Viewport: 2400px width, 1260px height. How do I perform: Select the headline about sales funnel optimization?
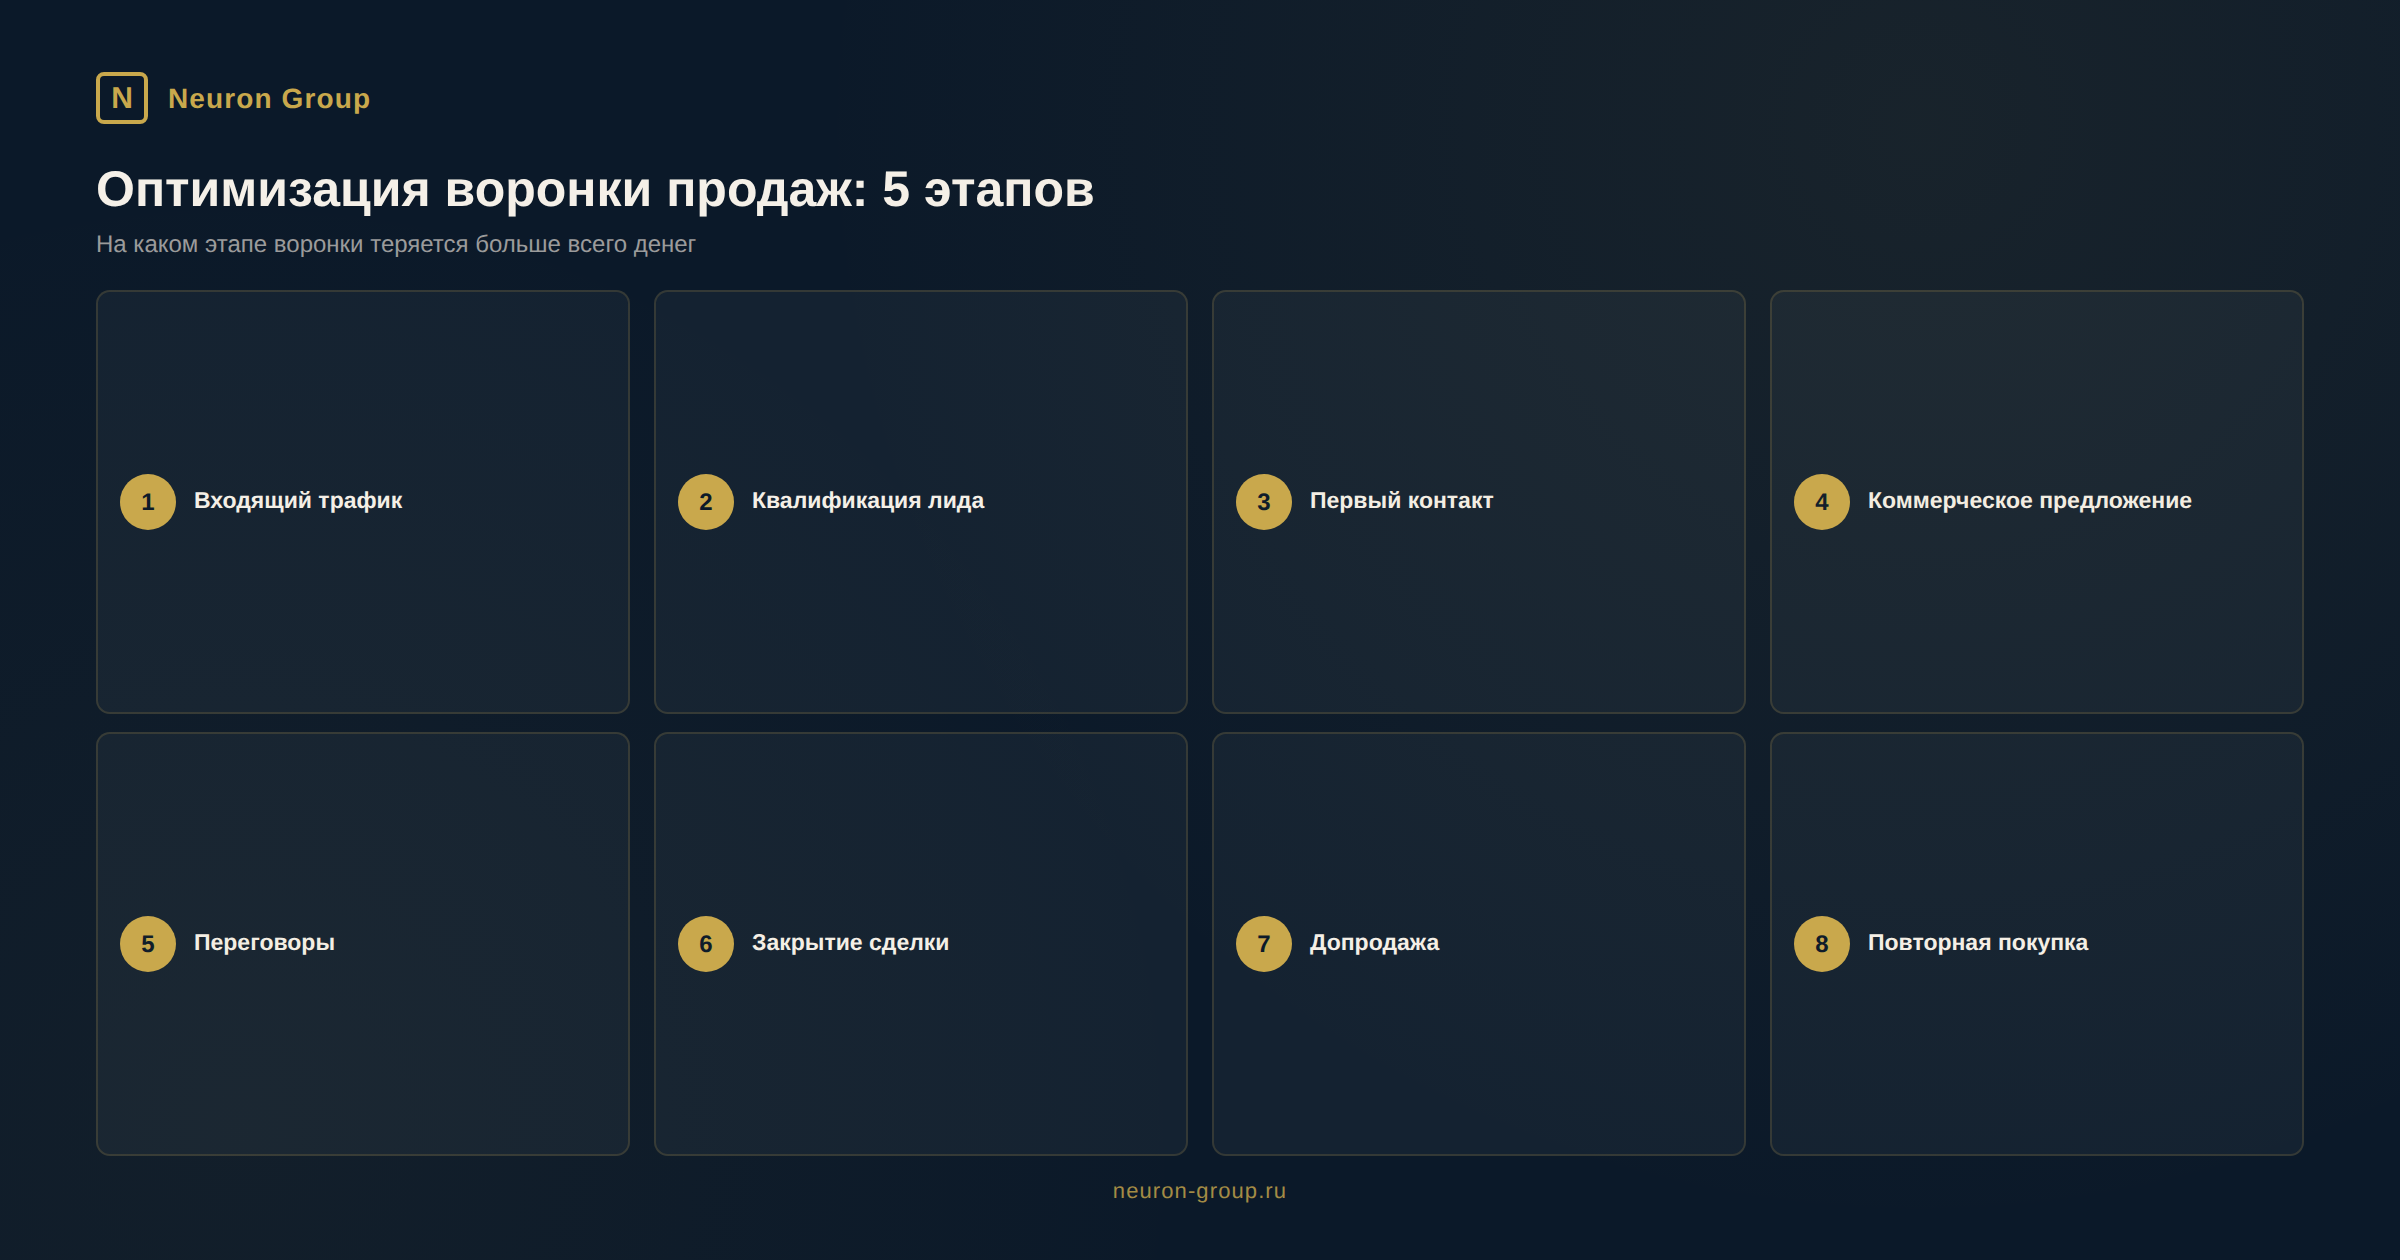(595, 189)
